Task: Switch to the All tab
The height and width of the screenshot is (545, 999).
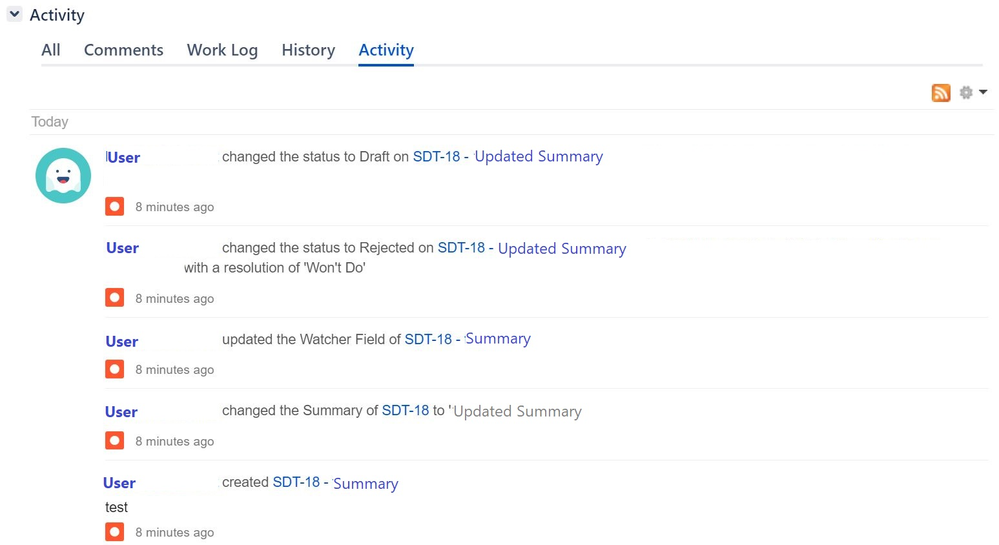Action: coord(51,50)
